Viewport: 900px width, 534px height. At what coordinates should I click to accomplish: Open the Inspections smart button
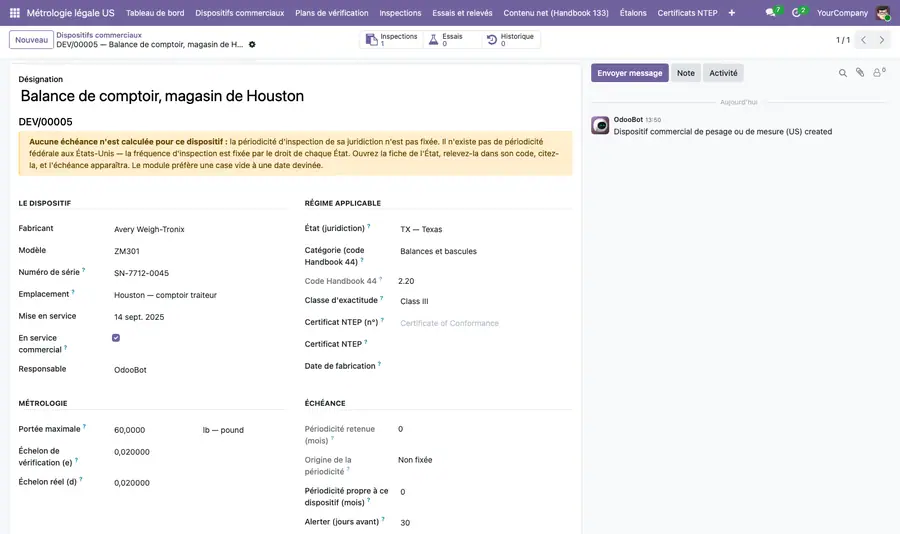pos(391,40)
